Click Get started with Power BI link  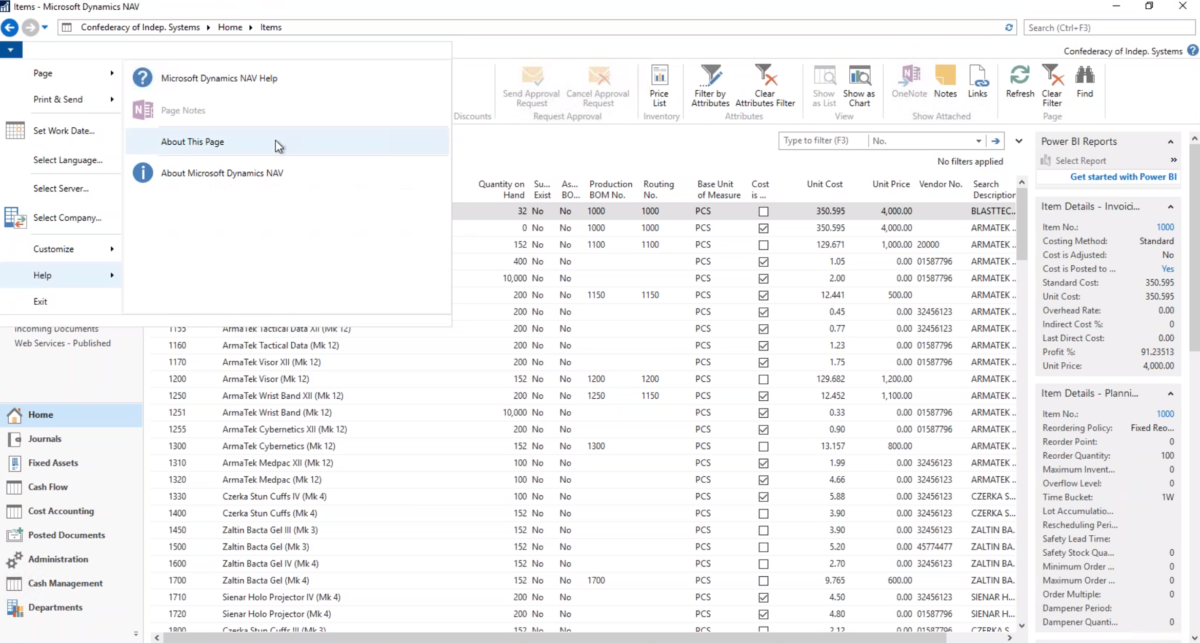[1123, 177]
